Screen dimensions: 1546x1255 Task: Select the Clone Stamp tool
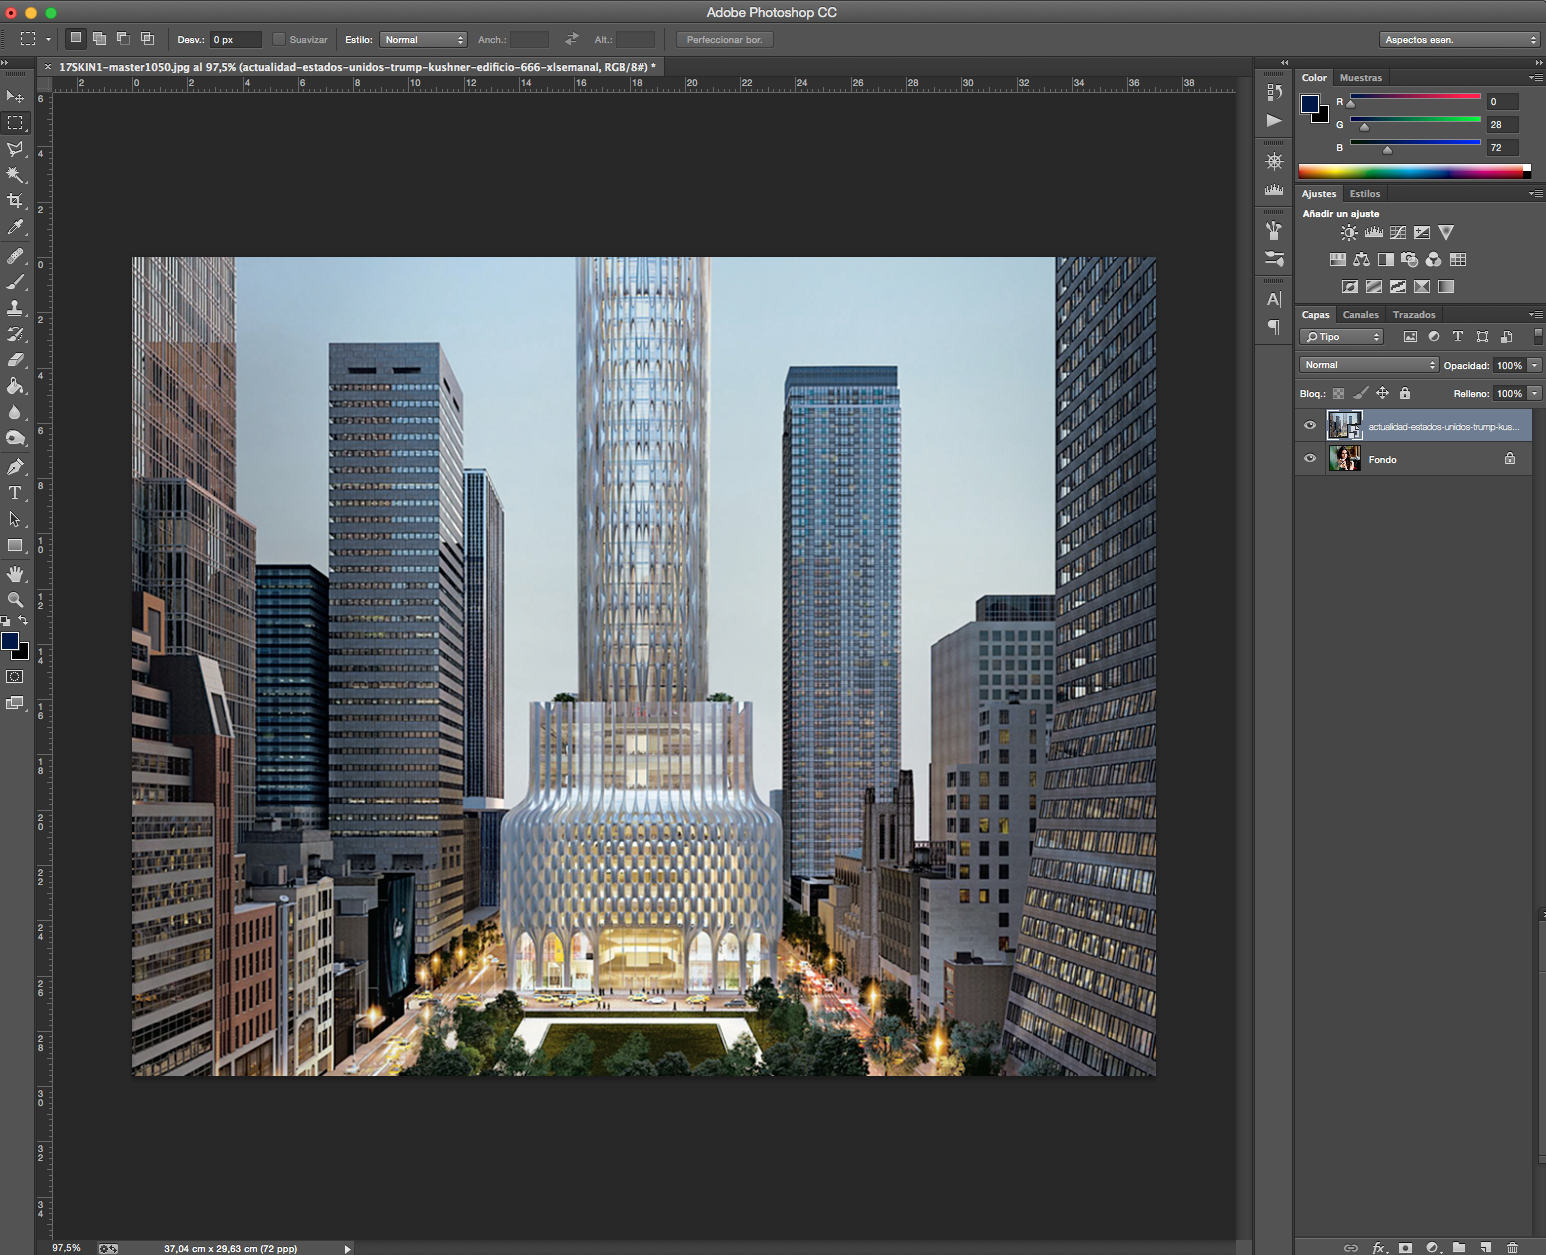(x=15, y=308)
